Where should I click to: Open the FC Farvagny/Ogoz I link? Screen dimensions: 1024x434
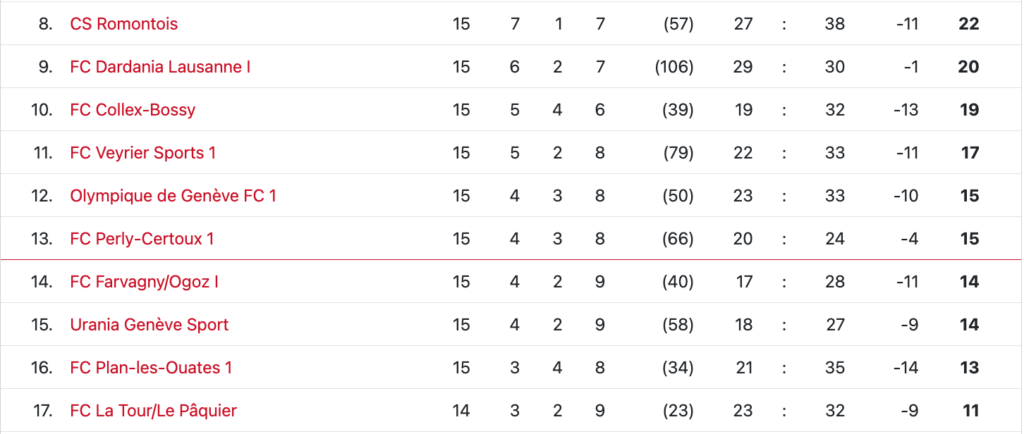(x=144, y=282)
